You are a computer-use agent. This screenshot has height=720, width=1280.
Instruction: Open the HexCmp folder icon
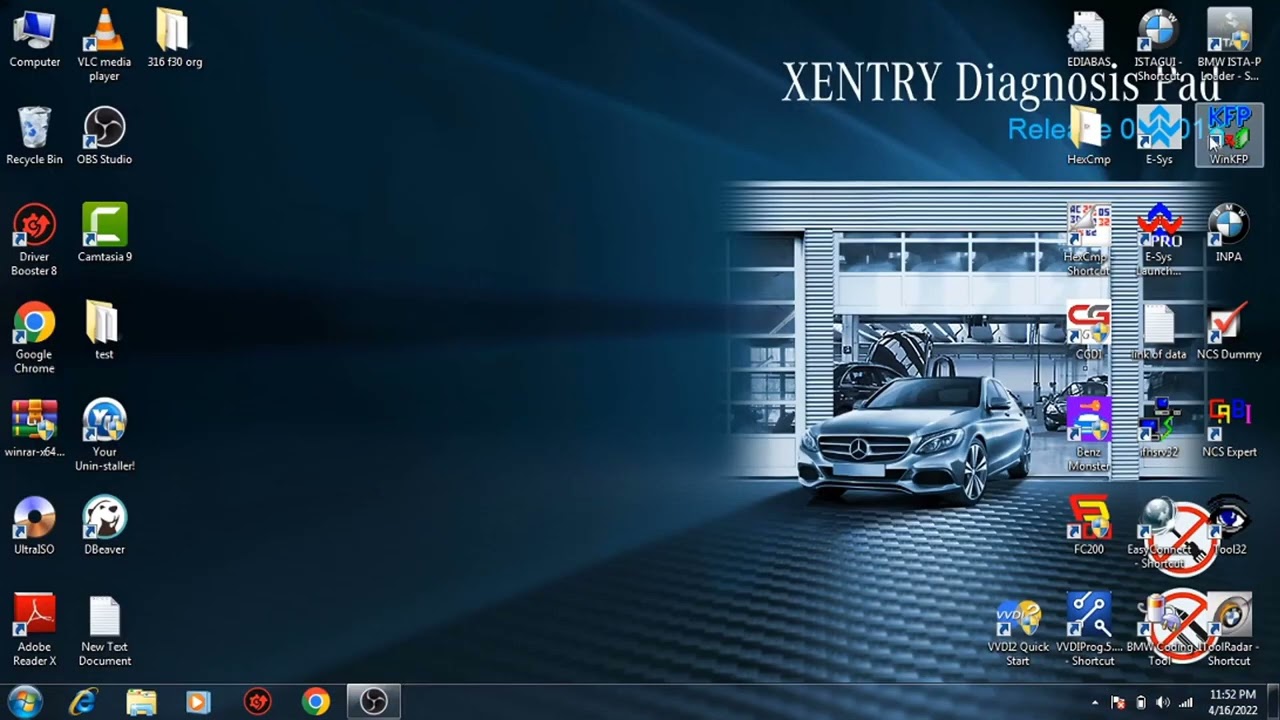(x=1088, y=137)
